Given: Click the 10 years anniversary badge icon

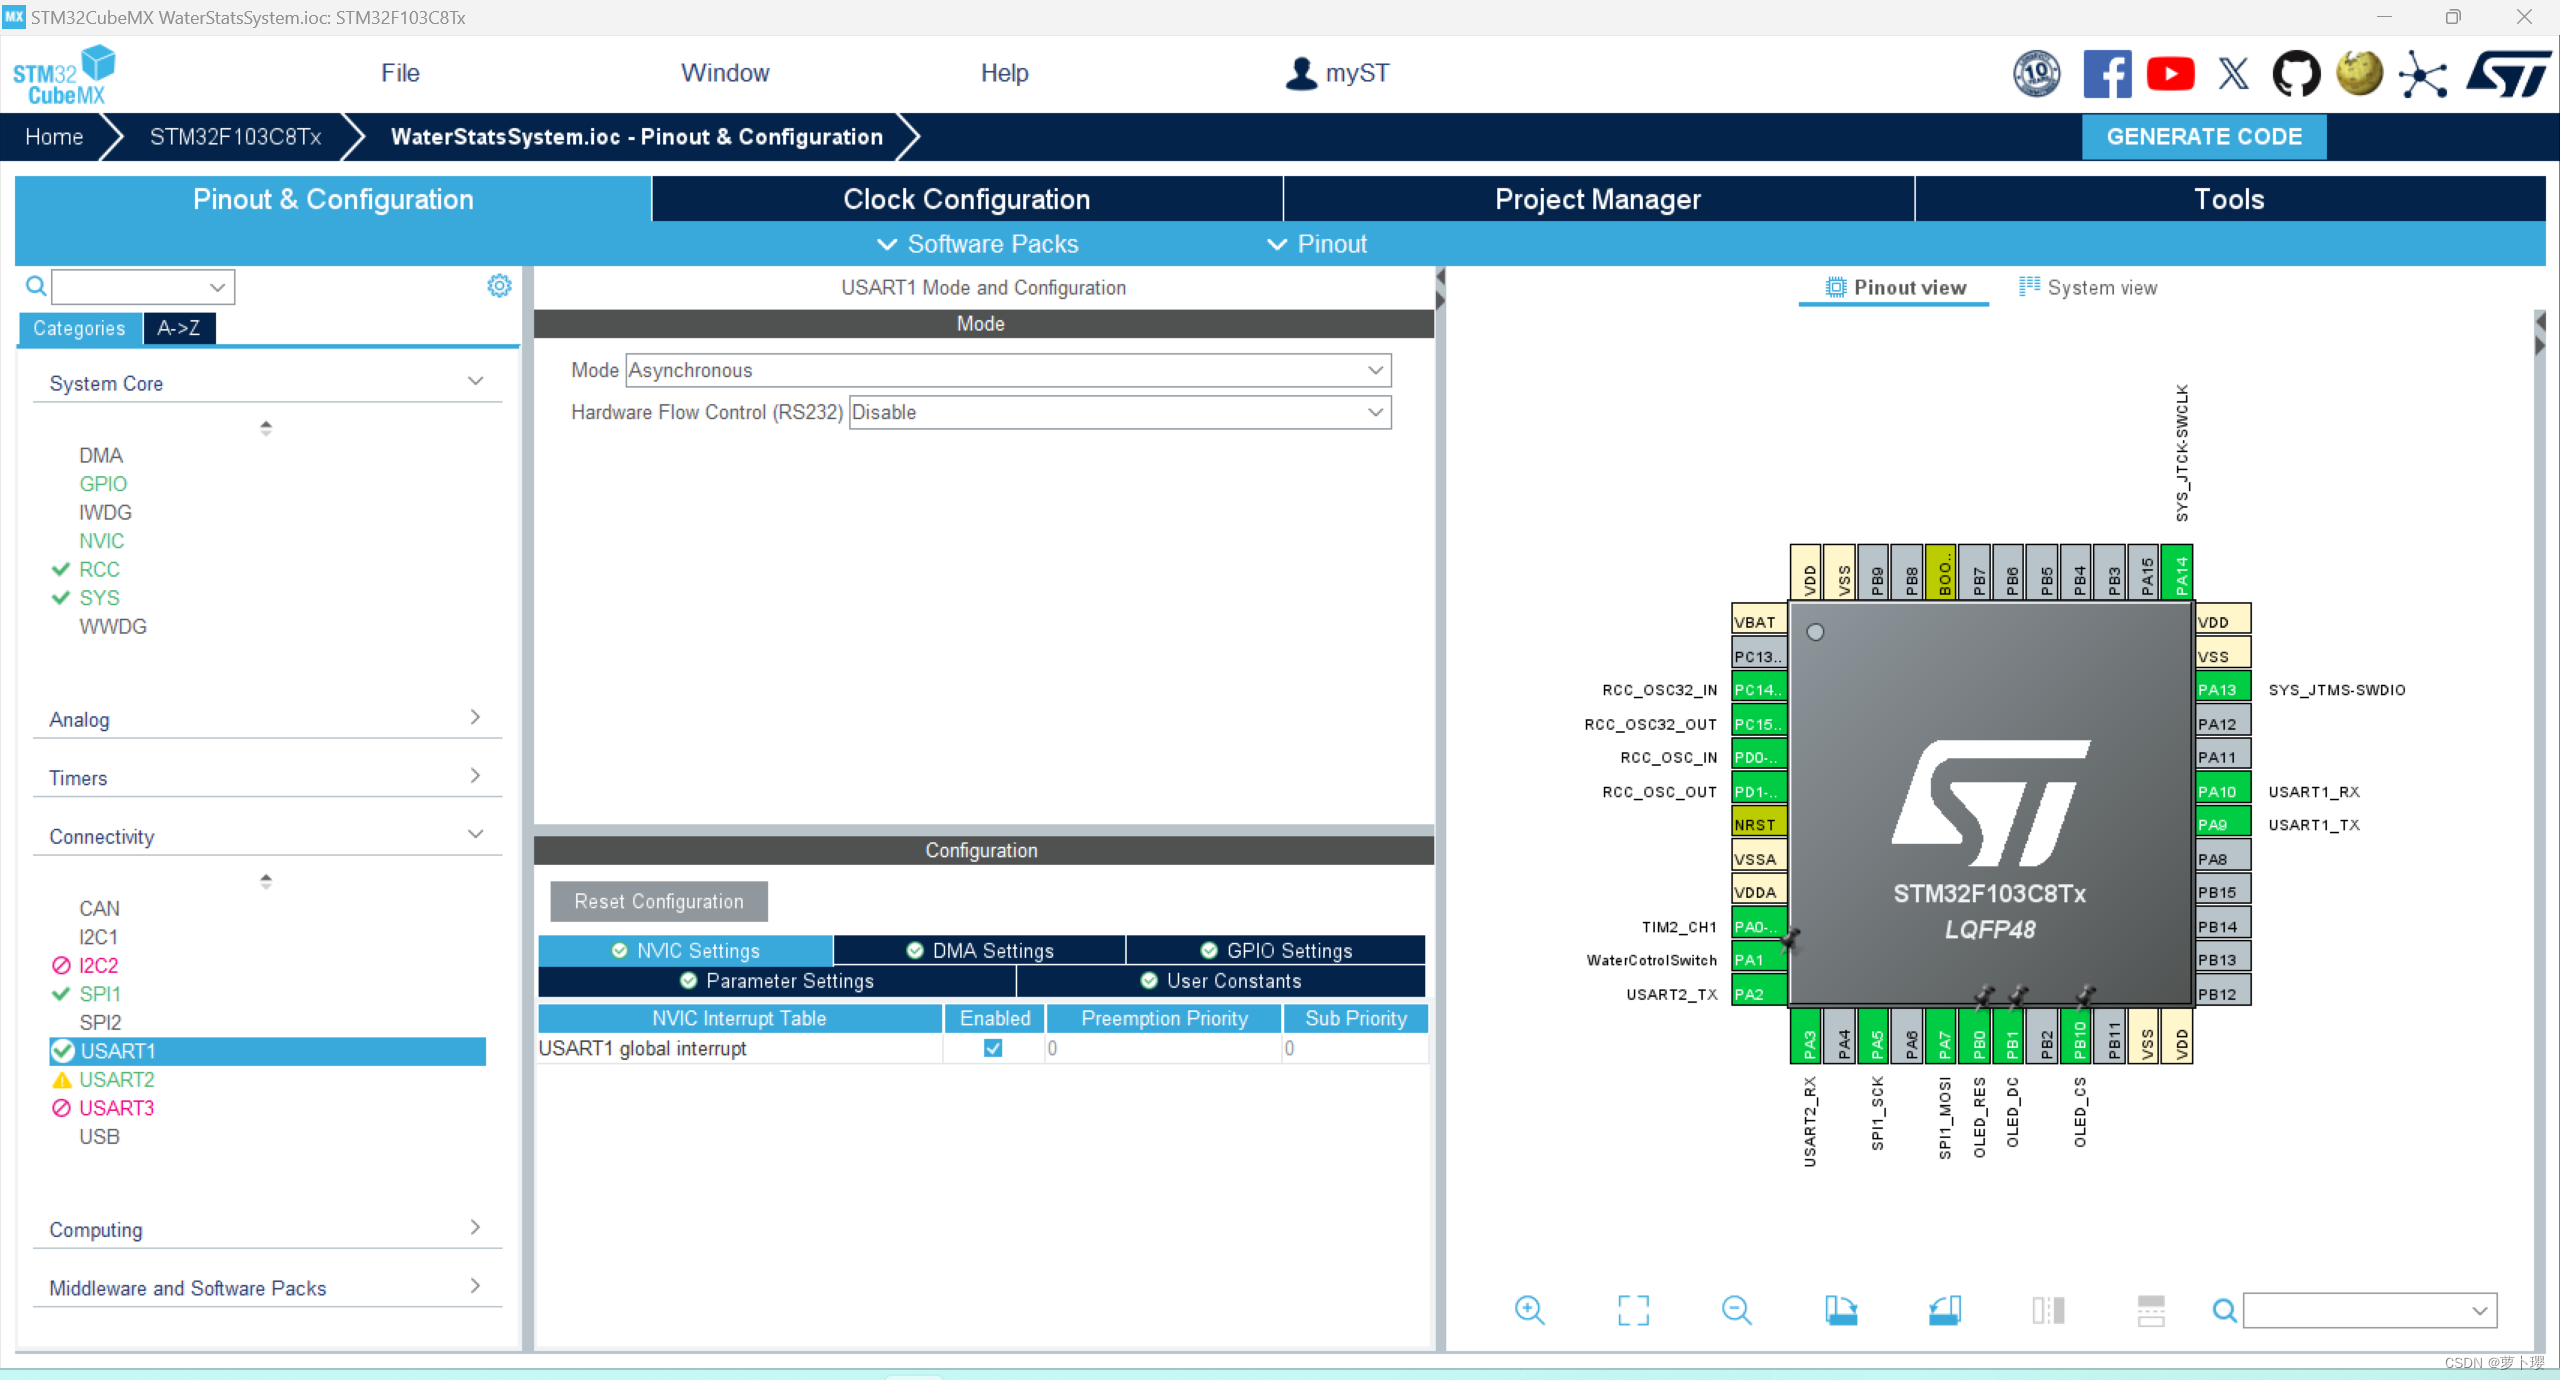Looking at the screenshot, I should click(x=2037, y=74).
